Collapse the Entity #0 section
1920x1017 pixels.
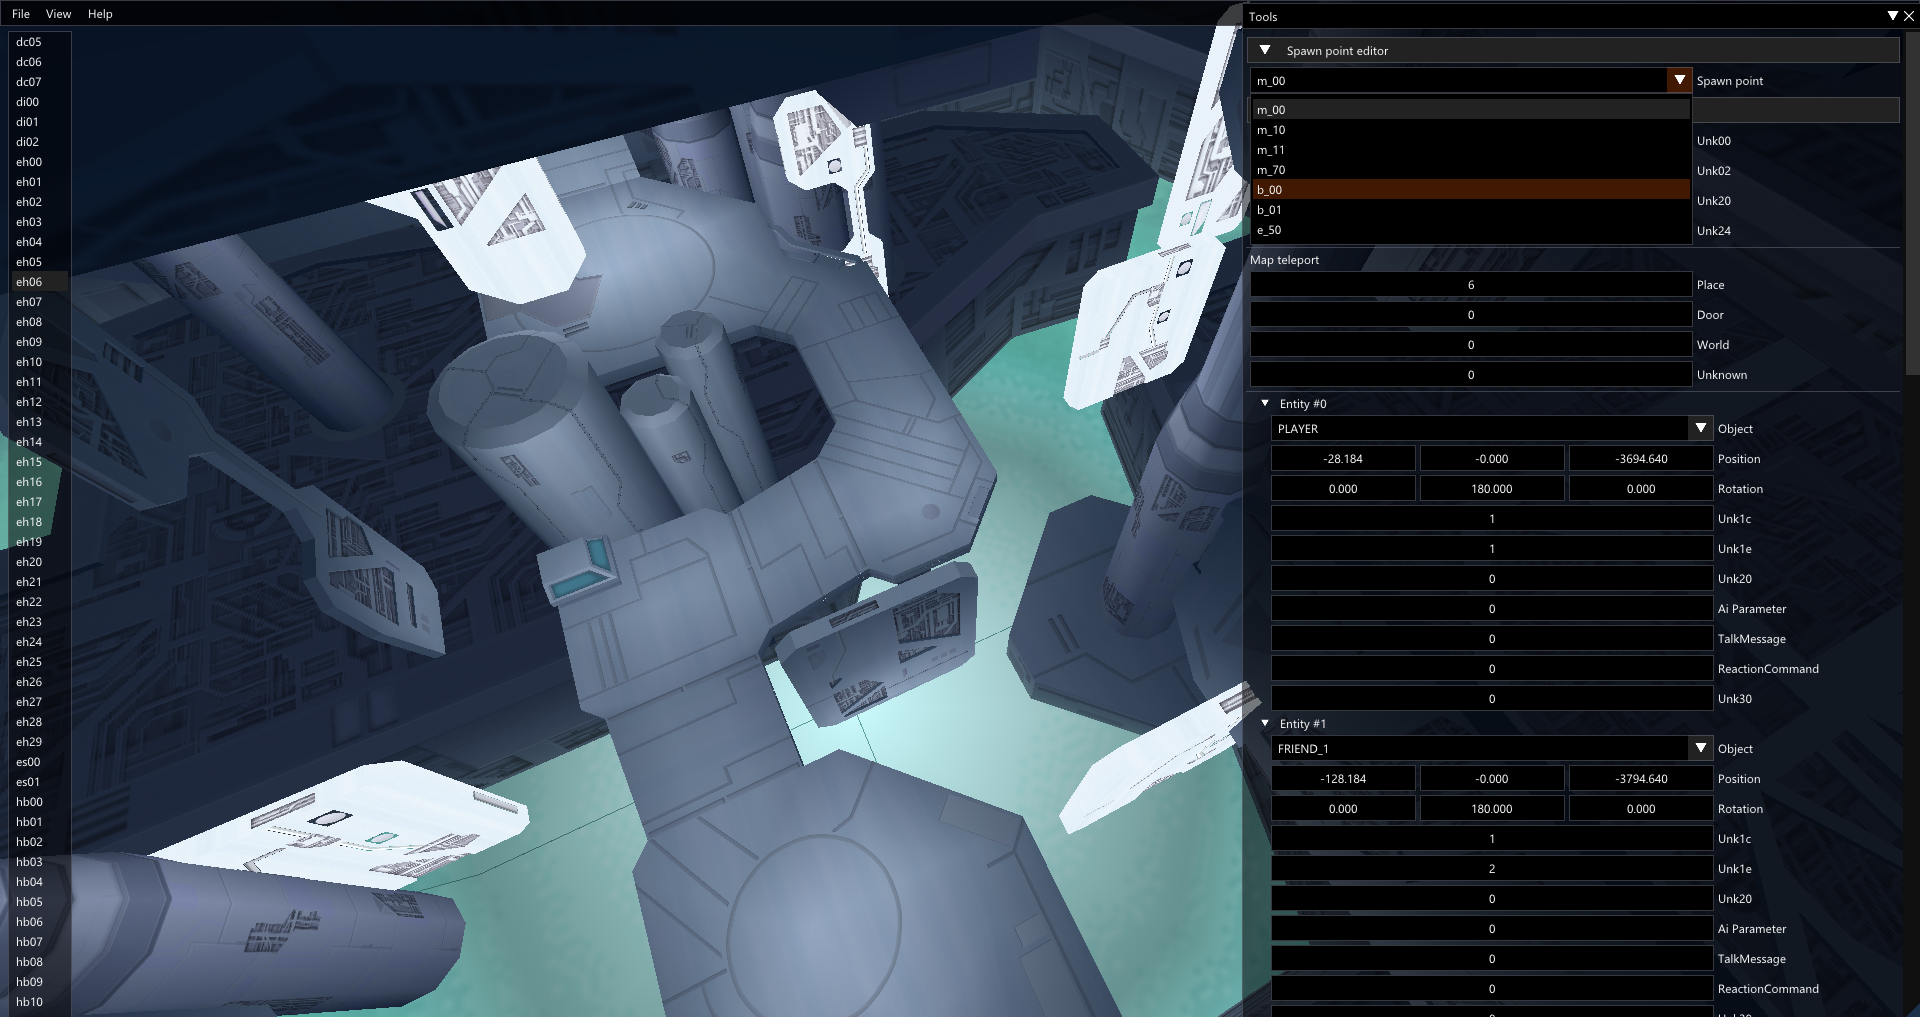[1264, 403]
